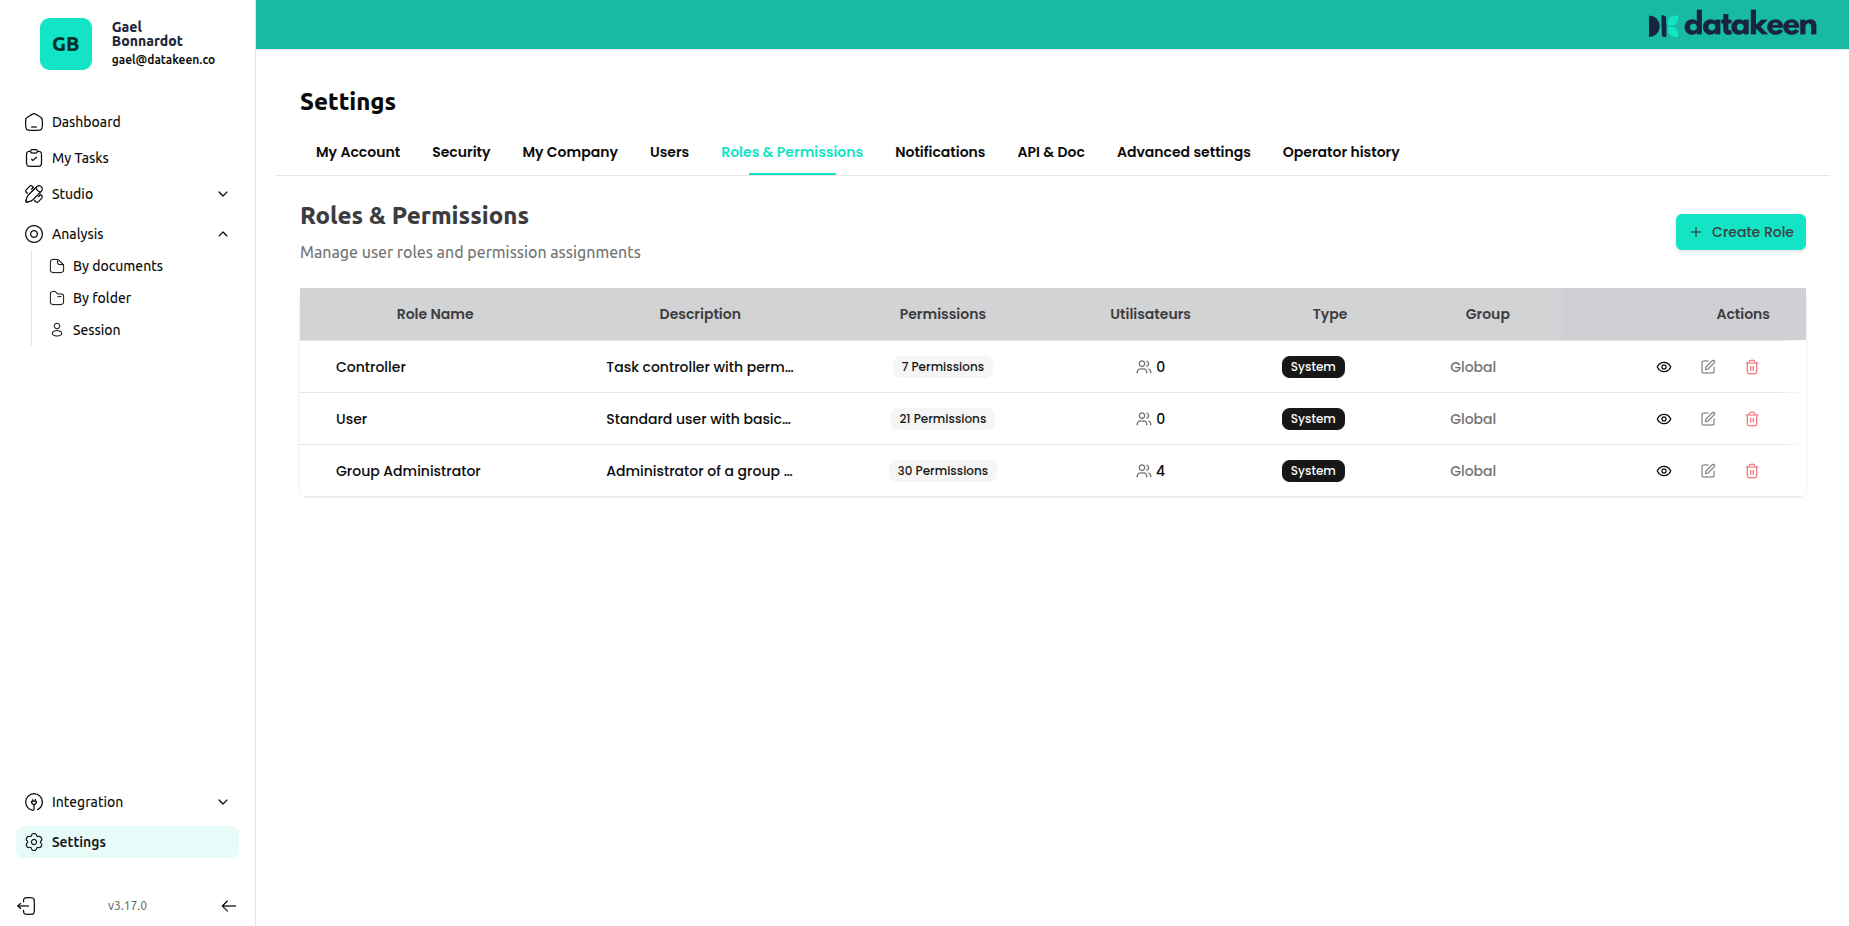The height and width of the screenshot is (926, 1849).
Task: Open analysis By documents
Action: pyautogui.click(x=117, y=265)
